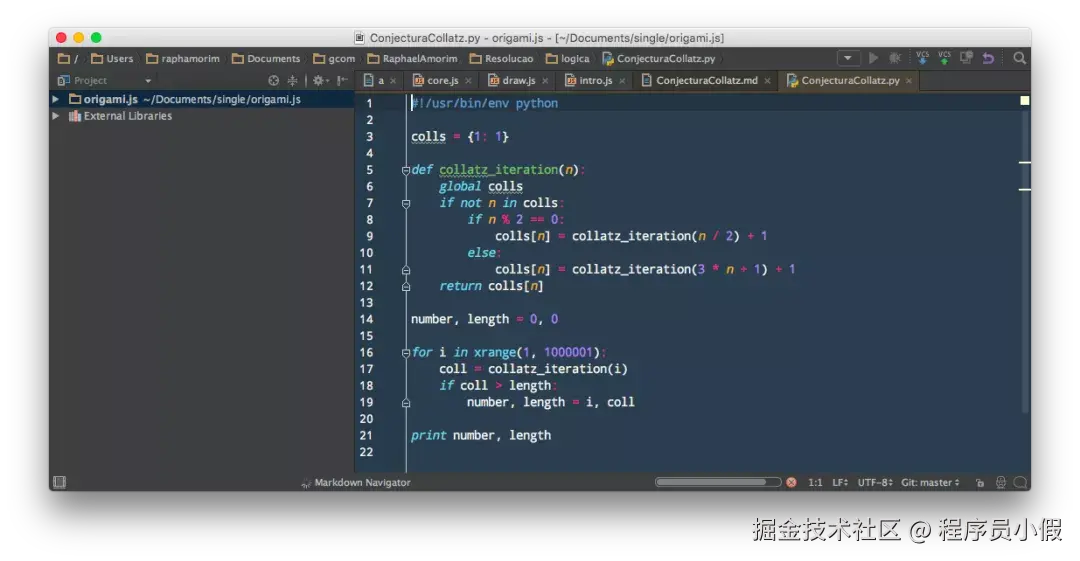Toggle tool window buttons in status bar corner
Screen dimensions: 1080x561
pyautogui.click(x=60, y=482)
